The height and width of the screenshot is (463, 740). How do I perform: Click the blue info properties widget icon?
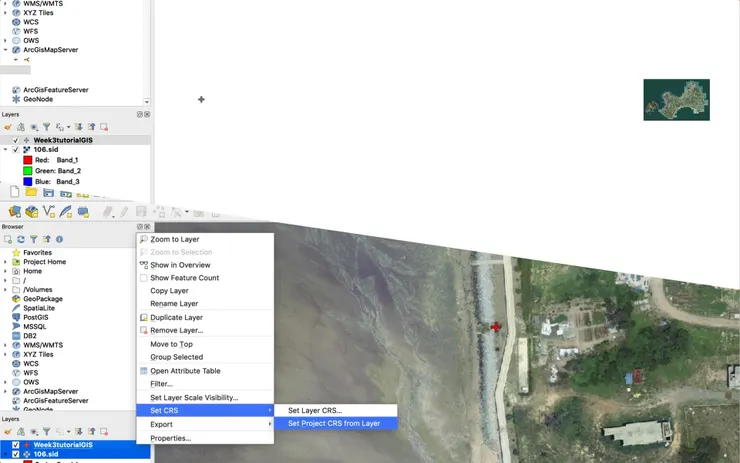pos(59,239)
